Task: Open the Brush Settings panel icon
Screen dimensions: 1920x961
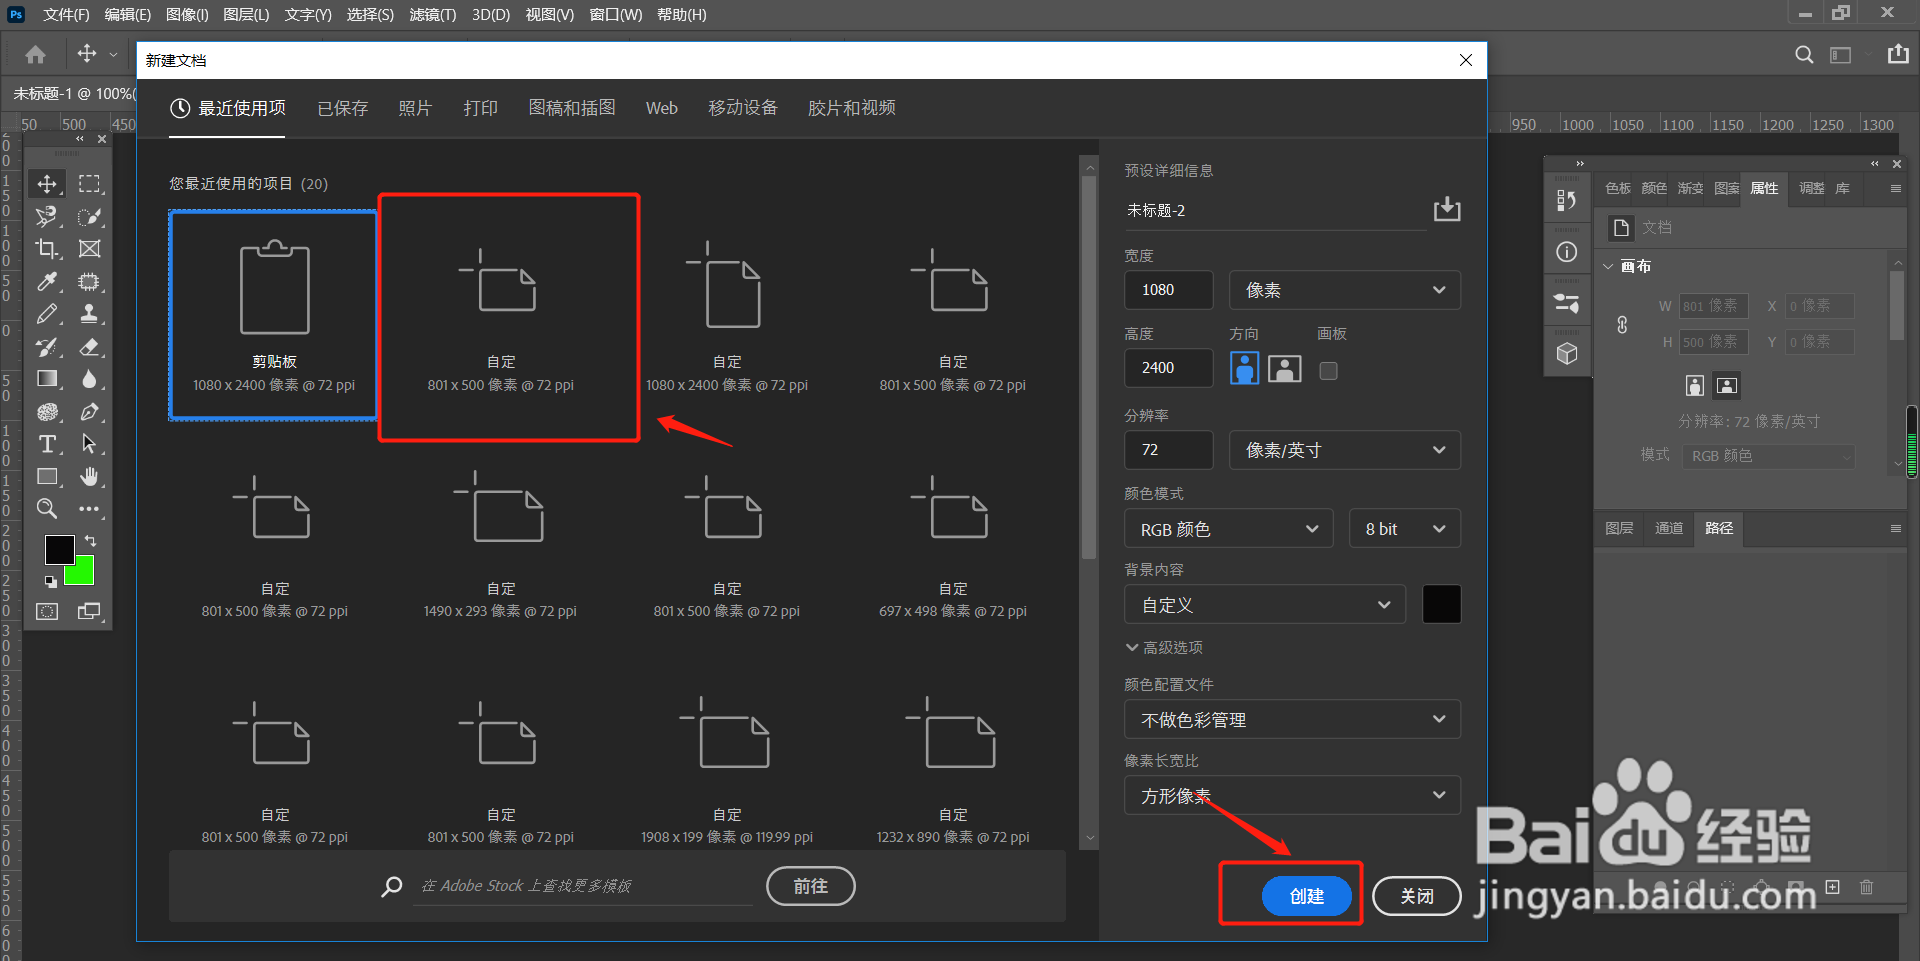Action: (x=1567, y=303)
